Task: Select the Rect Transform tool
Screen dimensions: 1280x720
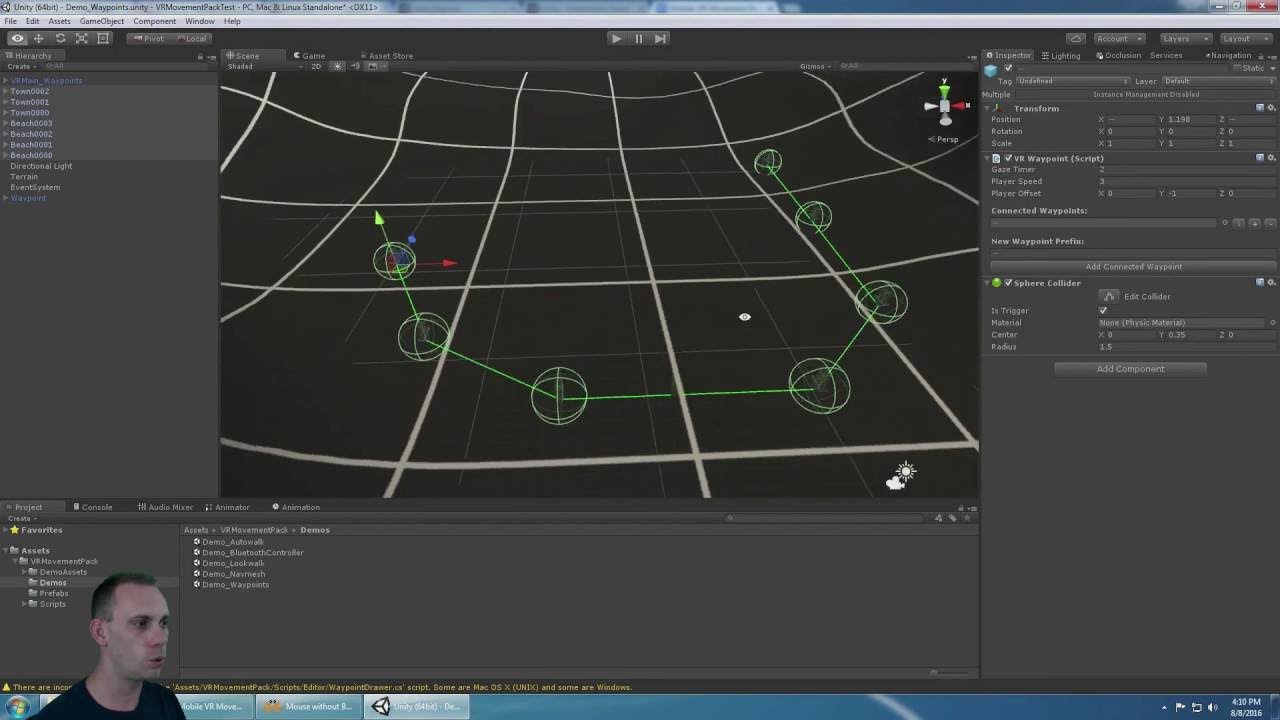Action: pos(104,38)
